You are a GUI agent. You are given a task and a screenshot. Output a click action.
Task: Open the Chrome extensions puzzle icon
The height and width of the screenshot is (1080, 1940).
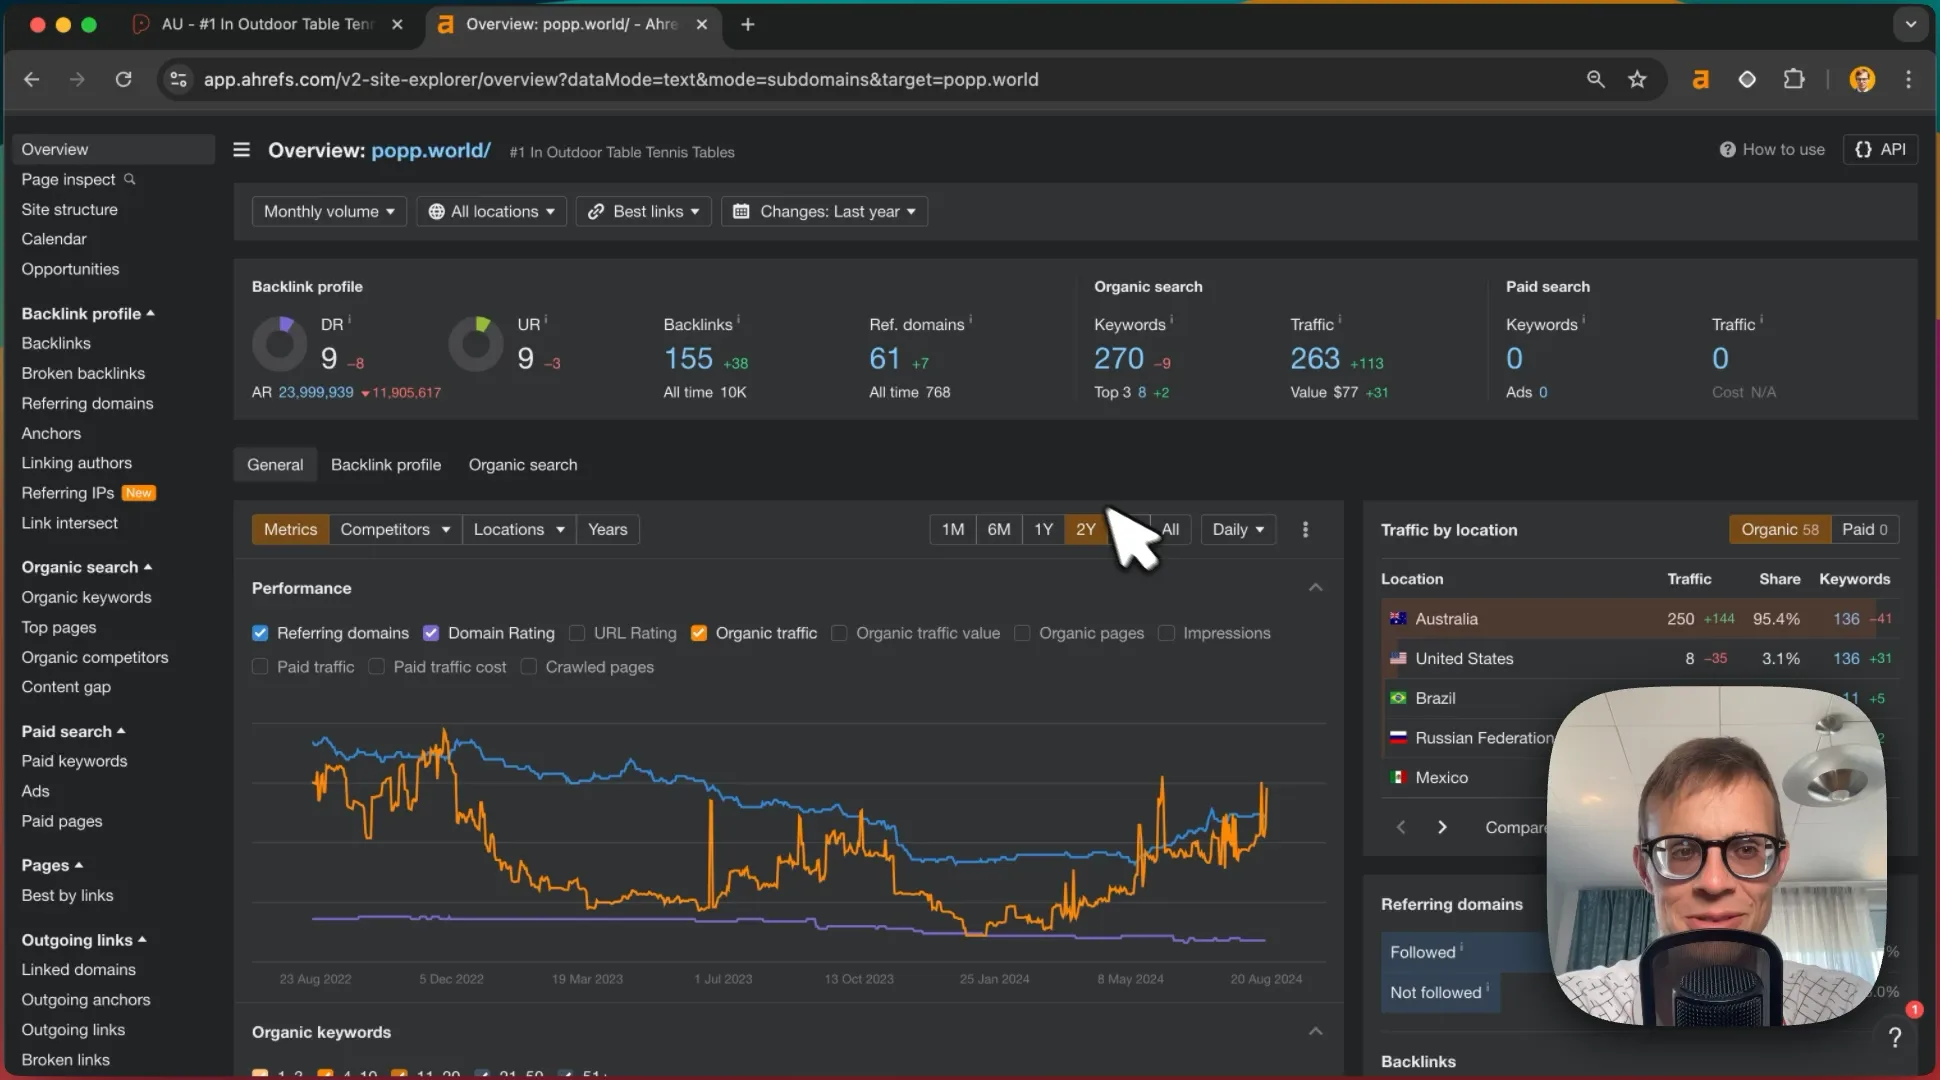point(1794,79)
